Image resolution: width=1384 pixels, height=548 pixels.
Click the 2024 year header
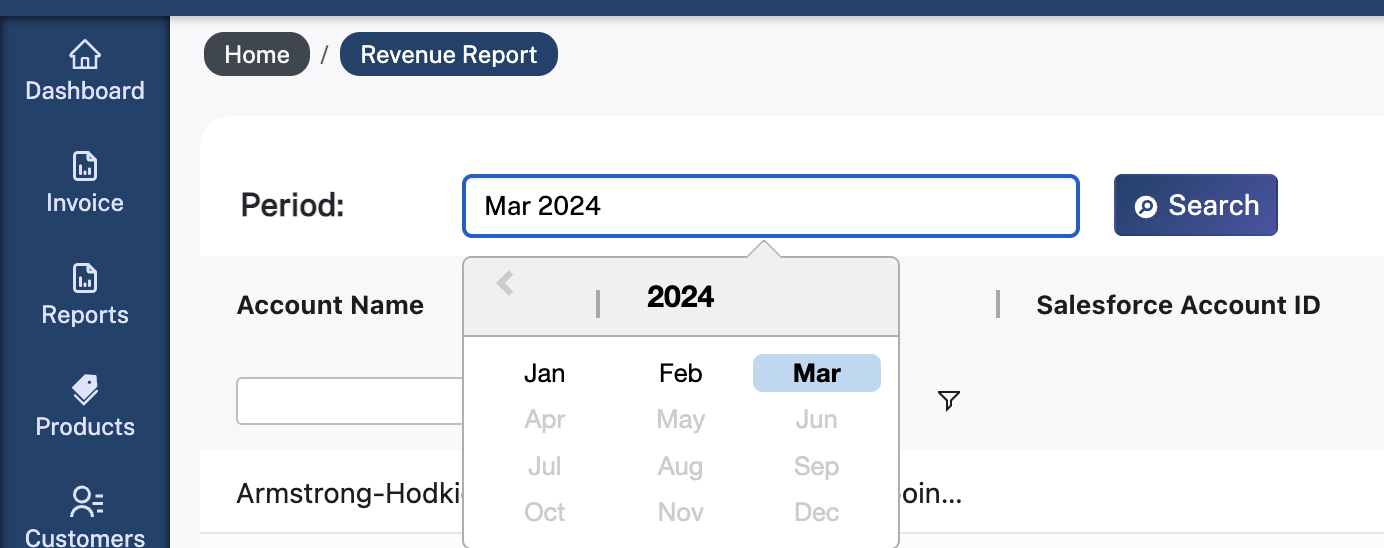681,296
